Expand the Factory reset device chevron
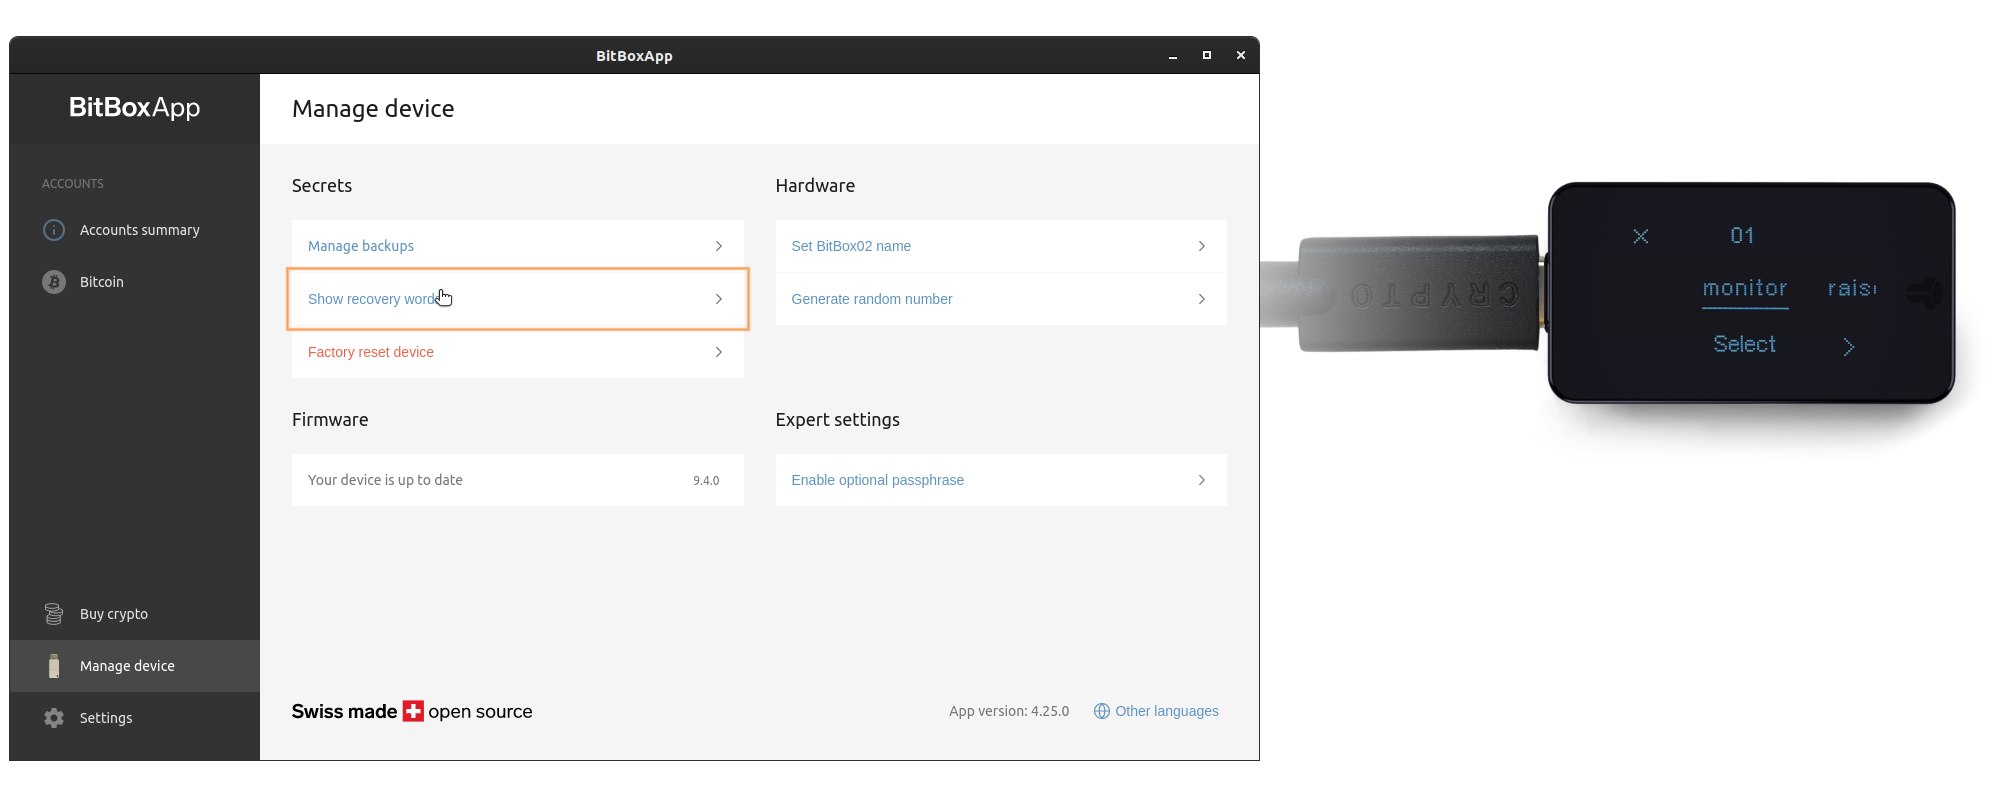 719,352
